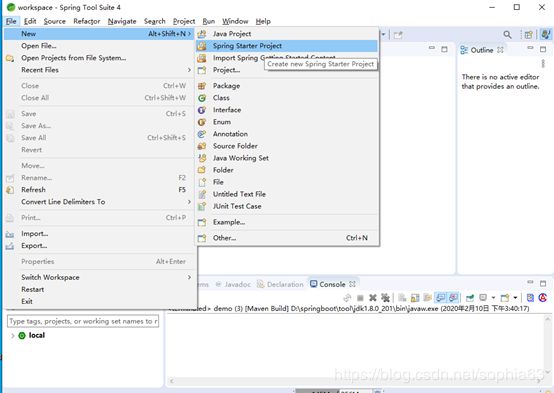Click the Java Working Set icon

(202, 158)
